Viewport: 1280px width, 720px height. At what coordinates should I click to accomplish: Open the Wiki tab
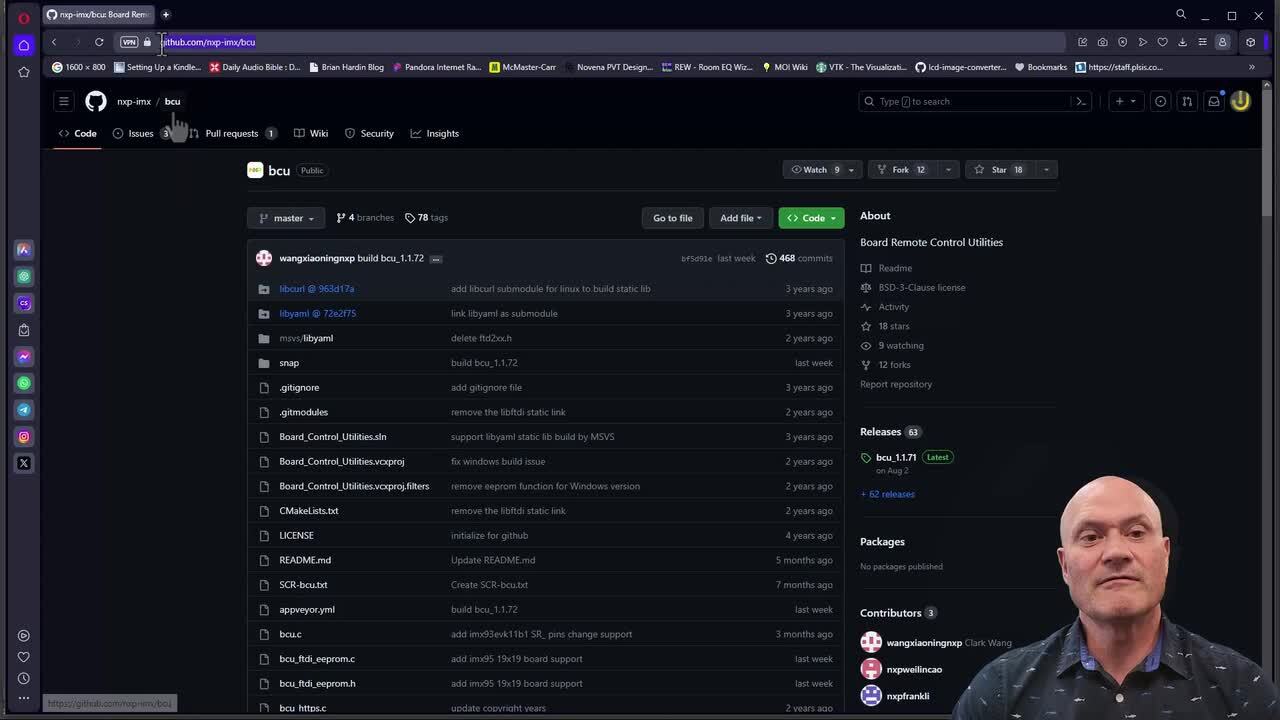(x=311, y=133)
